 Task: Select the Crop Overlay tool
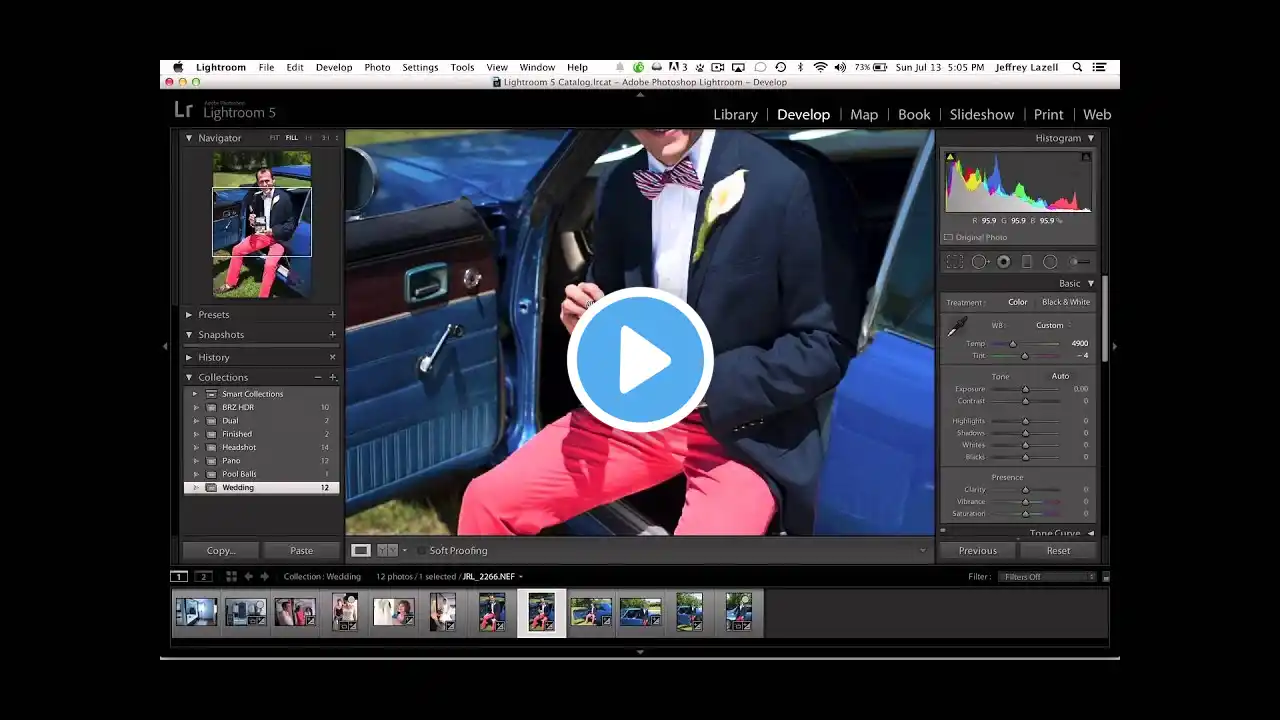(955, 262)
